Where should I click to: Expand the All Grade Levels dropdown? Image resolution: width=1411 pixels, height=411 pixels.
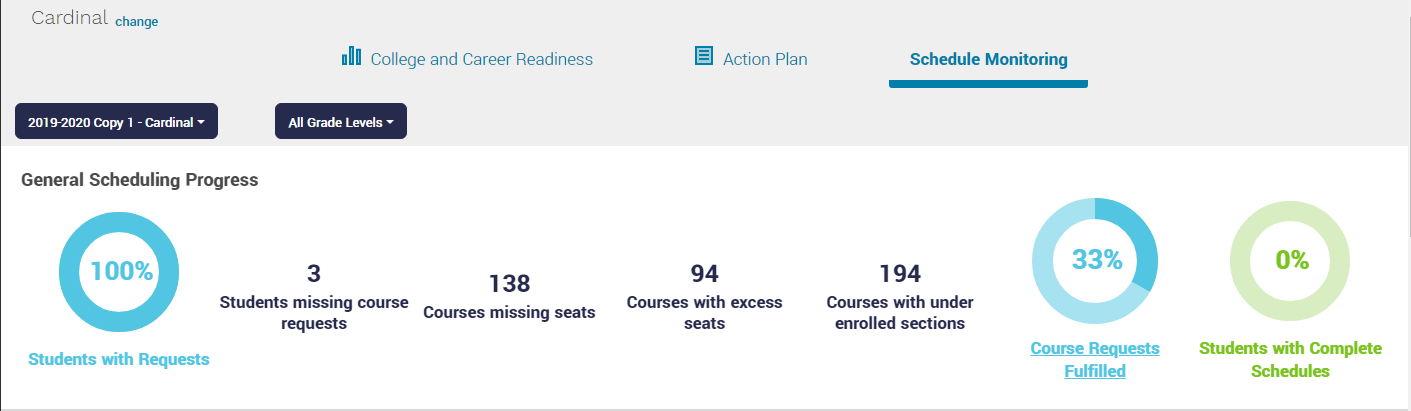[x=340, y=122]
